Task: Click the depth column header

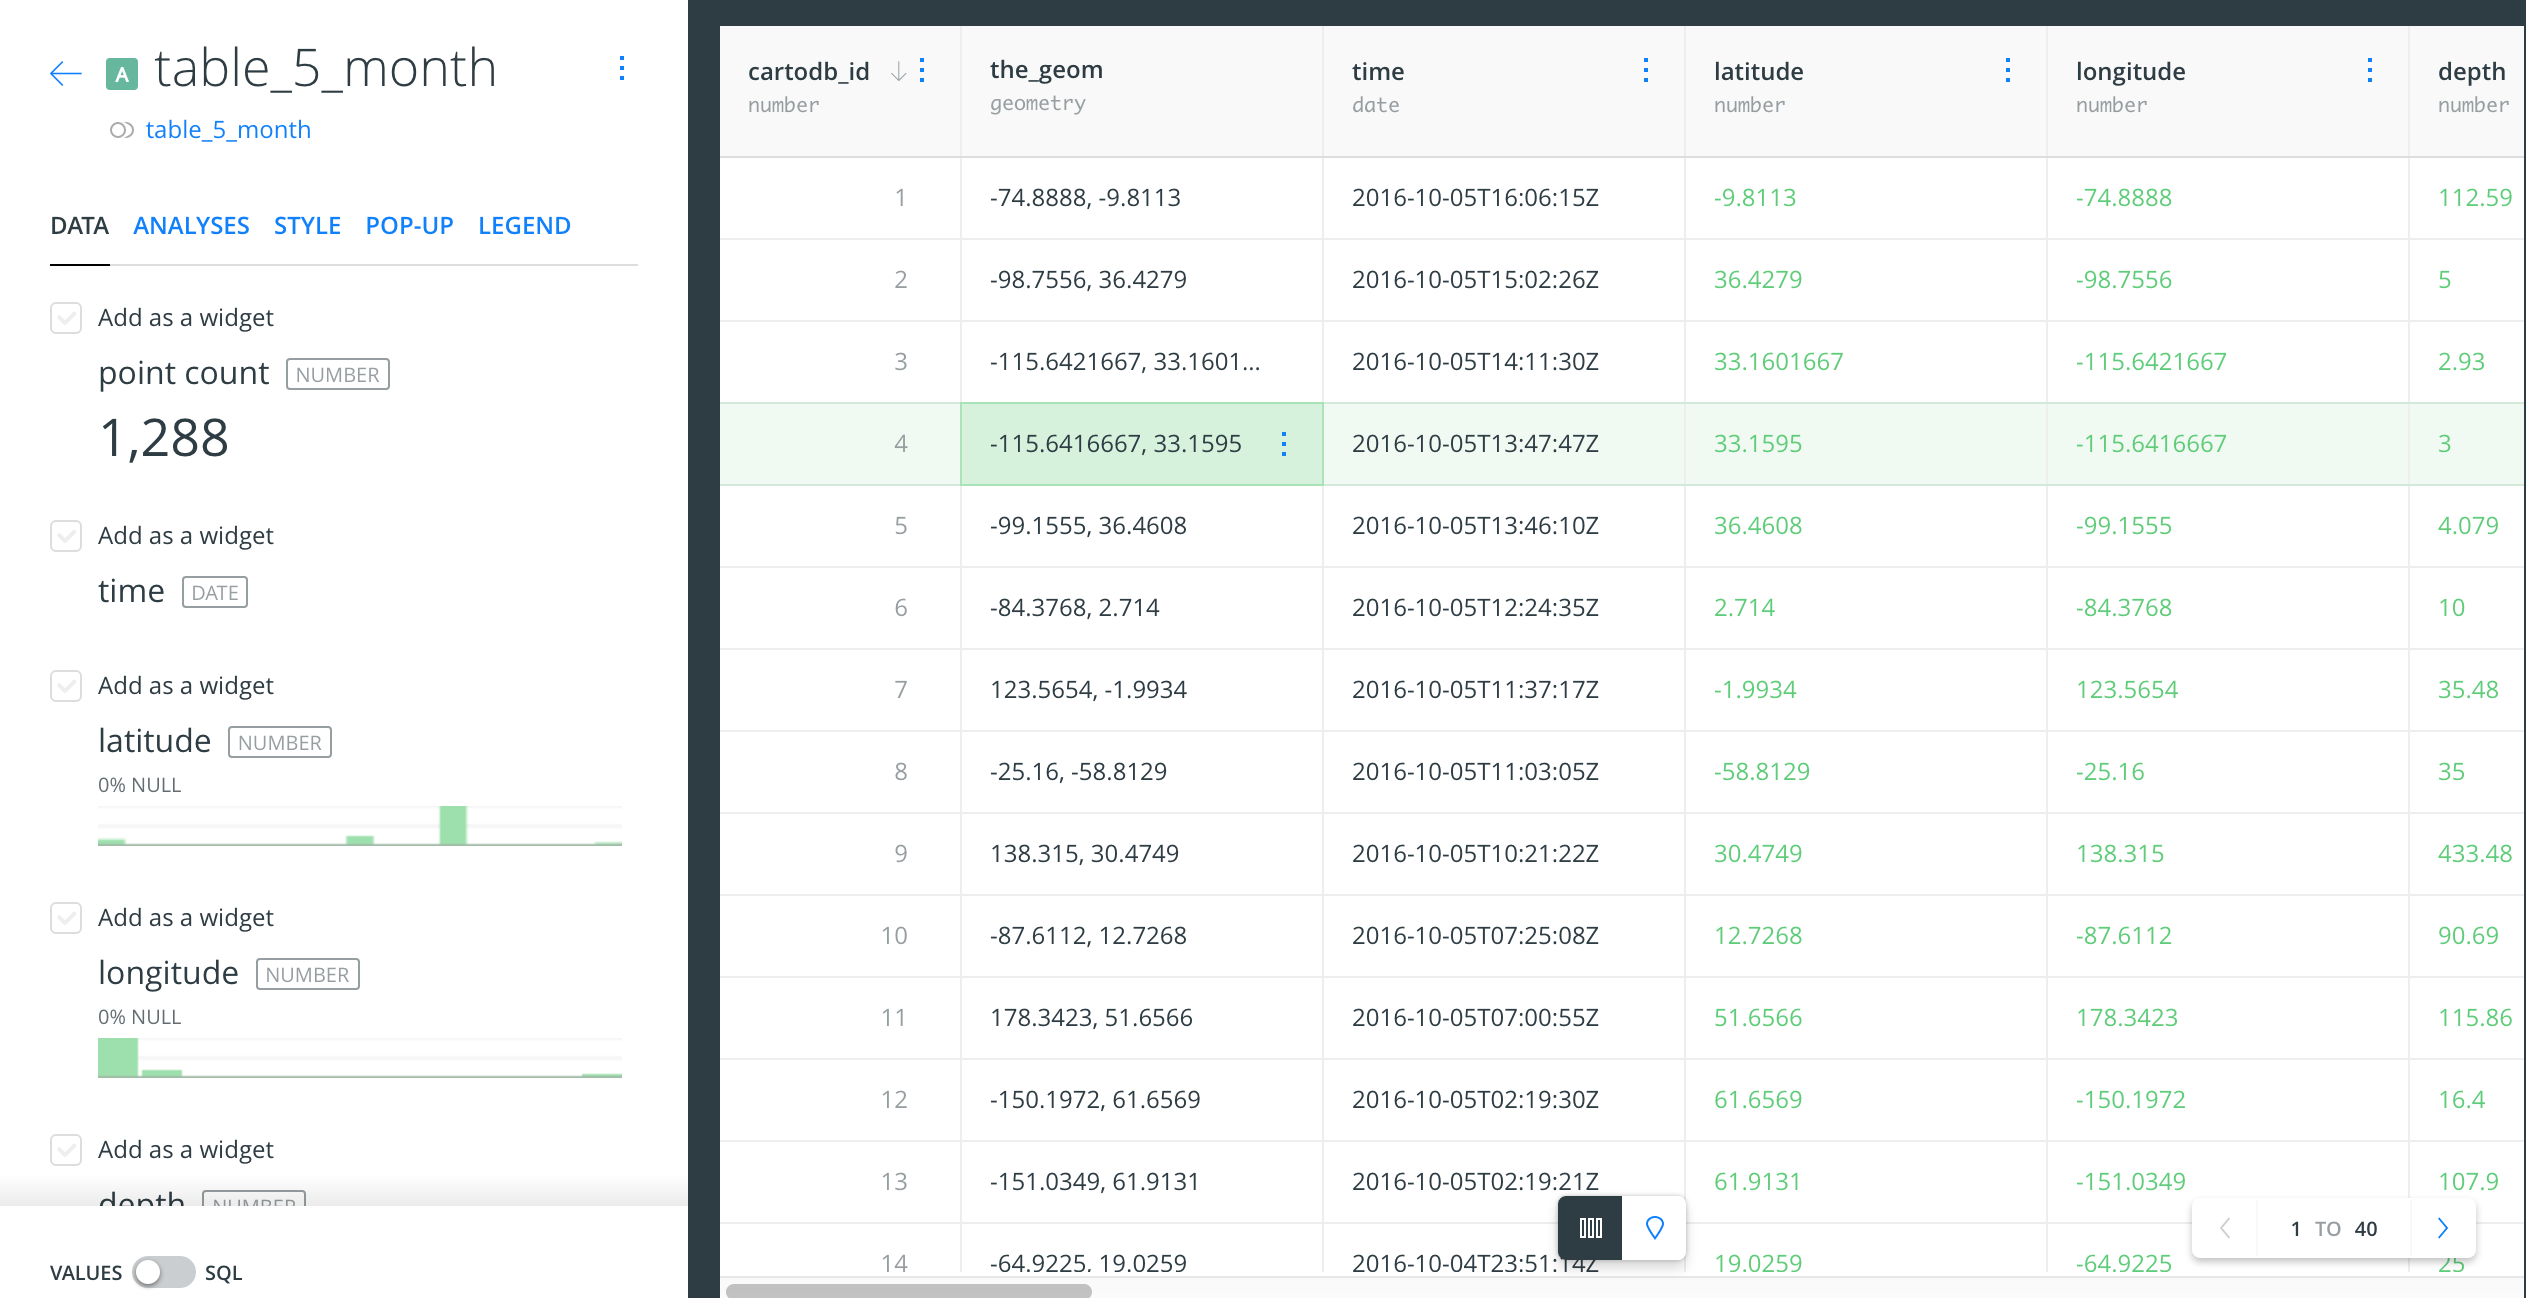Action: click(2468, 90)
